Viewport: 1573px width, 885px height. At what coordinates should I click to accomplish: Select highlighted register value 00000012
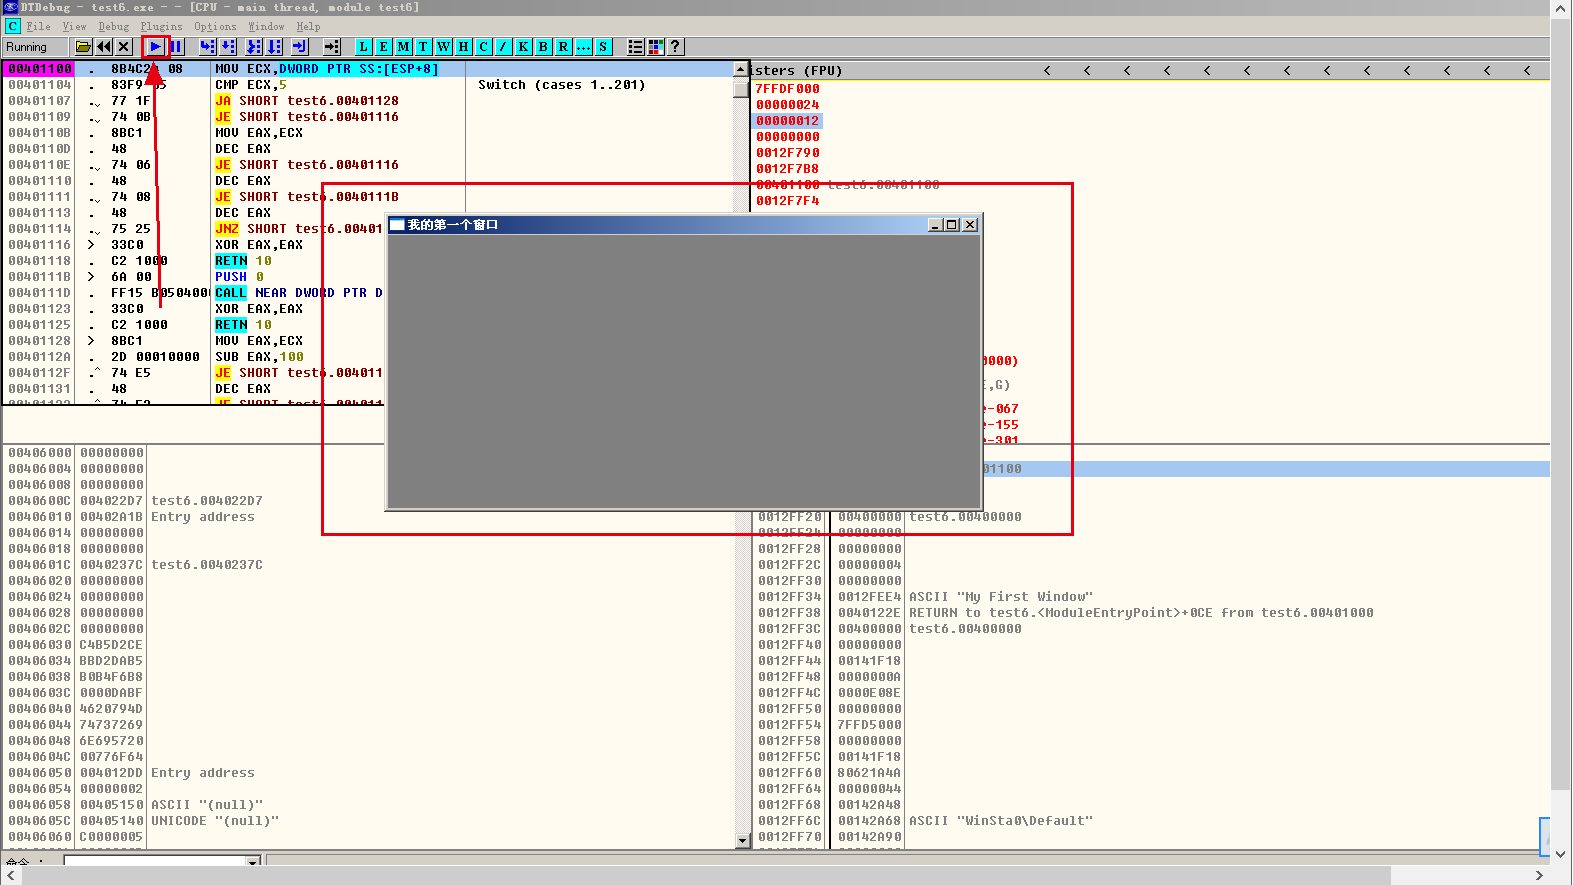pyautogui.click(x=788, y=121)
